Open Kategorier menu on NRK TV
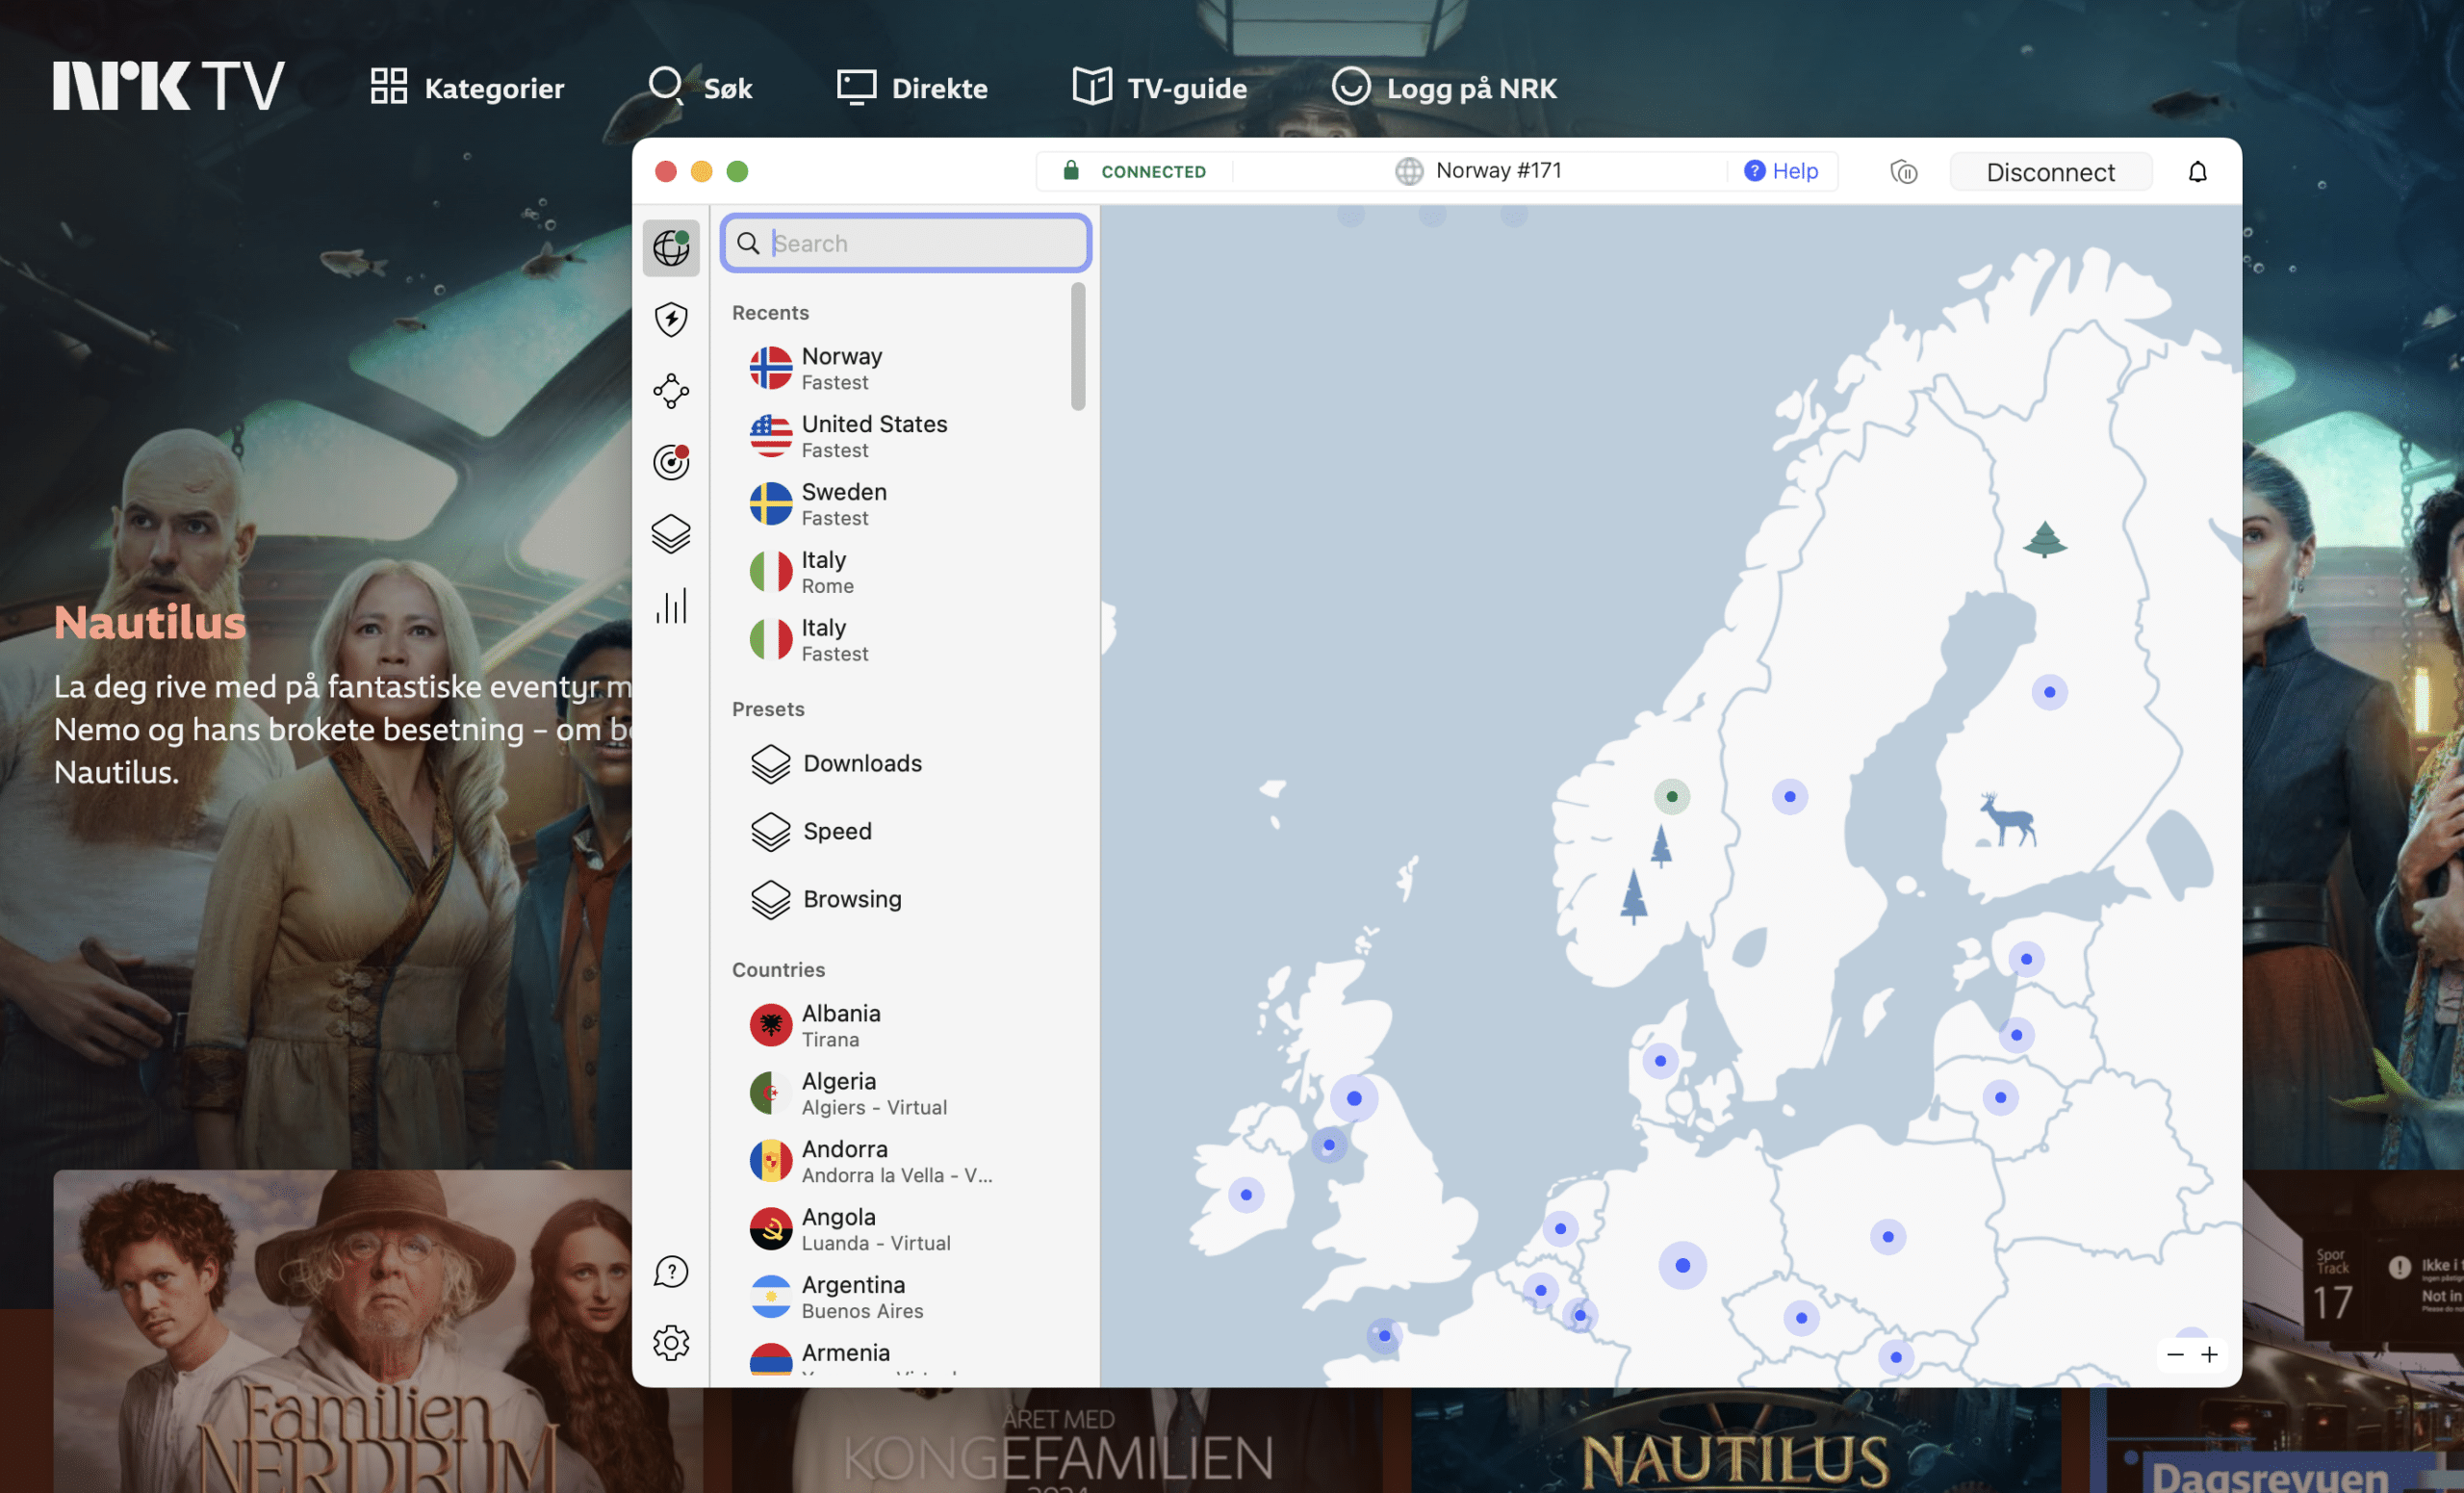This screenshot has width=2464, height=1493. [x=467, y=88]
